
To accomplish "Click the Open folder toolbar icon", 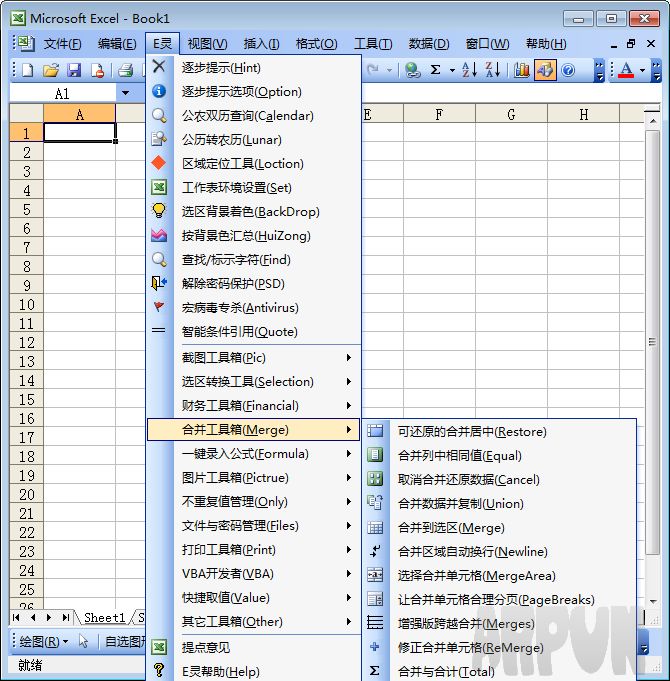I will pyautogui.click(x=51, y=70).
